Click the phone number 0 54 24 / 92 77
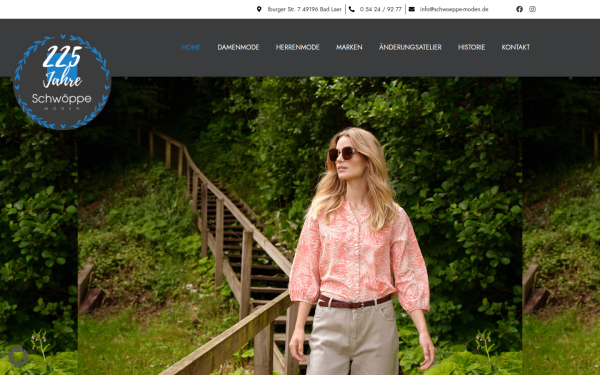The image size is (600, 375). pos(381,9)
